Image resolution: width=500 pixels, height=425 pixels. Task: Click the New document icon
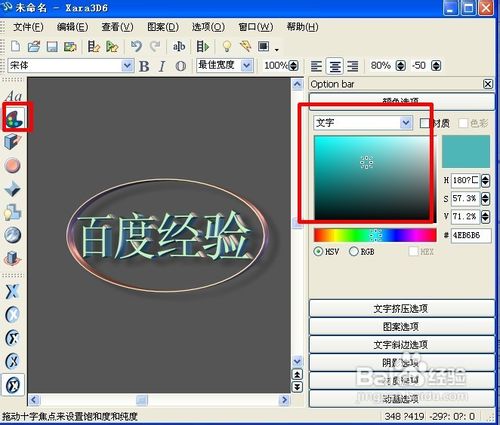15,46
